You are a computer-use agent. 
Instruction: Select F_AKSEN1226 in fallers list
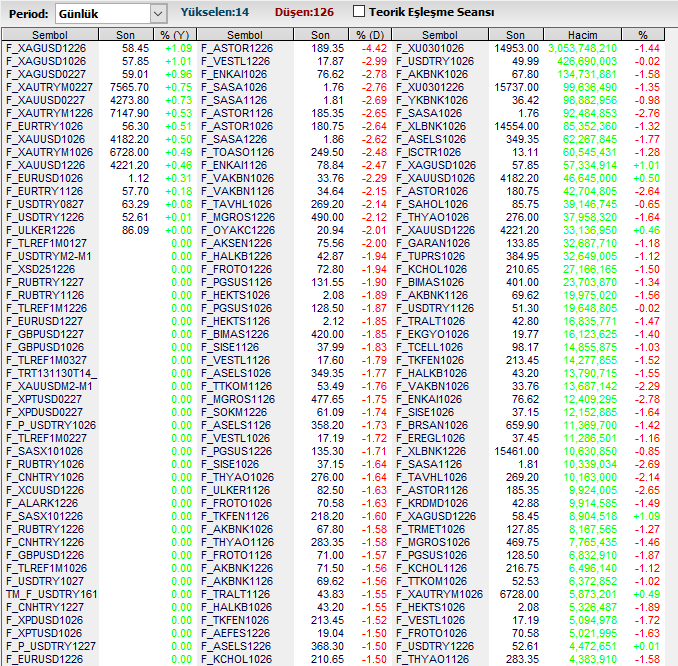tap(236, 243)
